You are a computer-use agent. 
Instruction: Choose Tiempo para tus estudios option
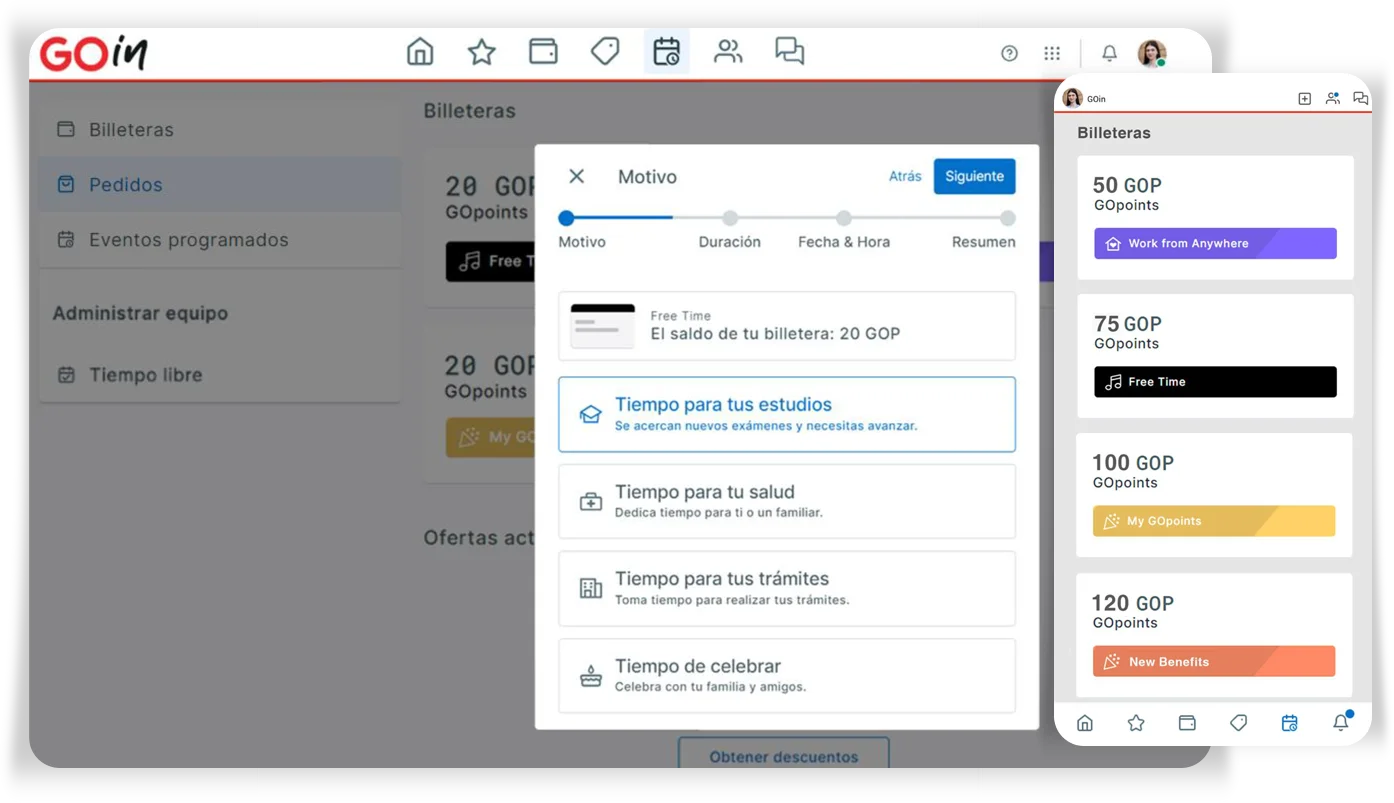click(x=787, y=414)
